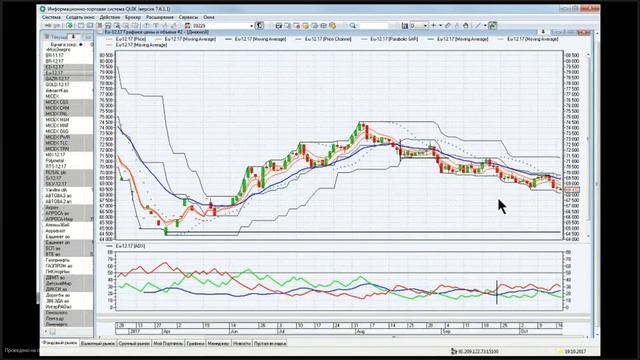Select MIX-12.17 in the instruments list
The image size is (640, 360).
point(68,155)
